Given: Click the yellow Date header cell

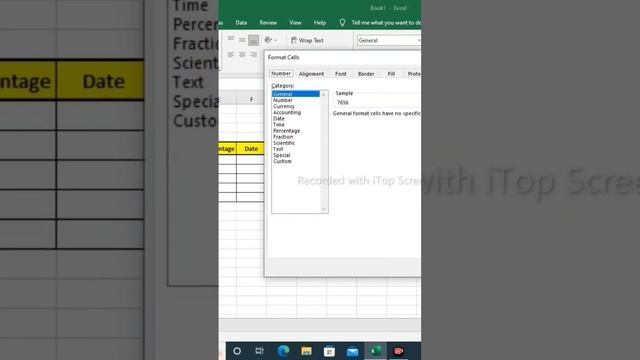Looking at the screenshot, I should 250,149.
